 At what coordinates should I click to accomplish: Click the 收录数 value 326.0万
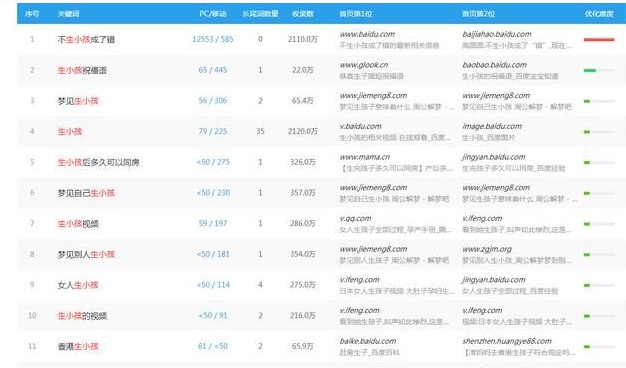pyautogui.click(x=303, y=162)
